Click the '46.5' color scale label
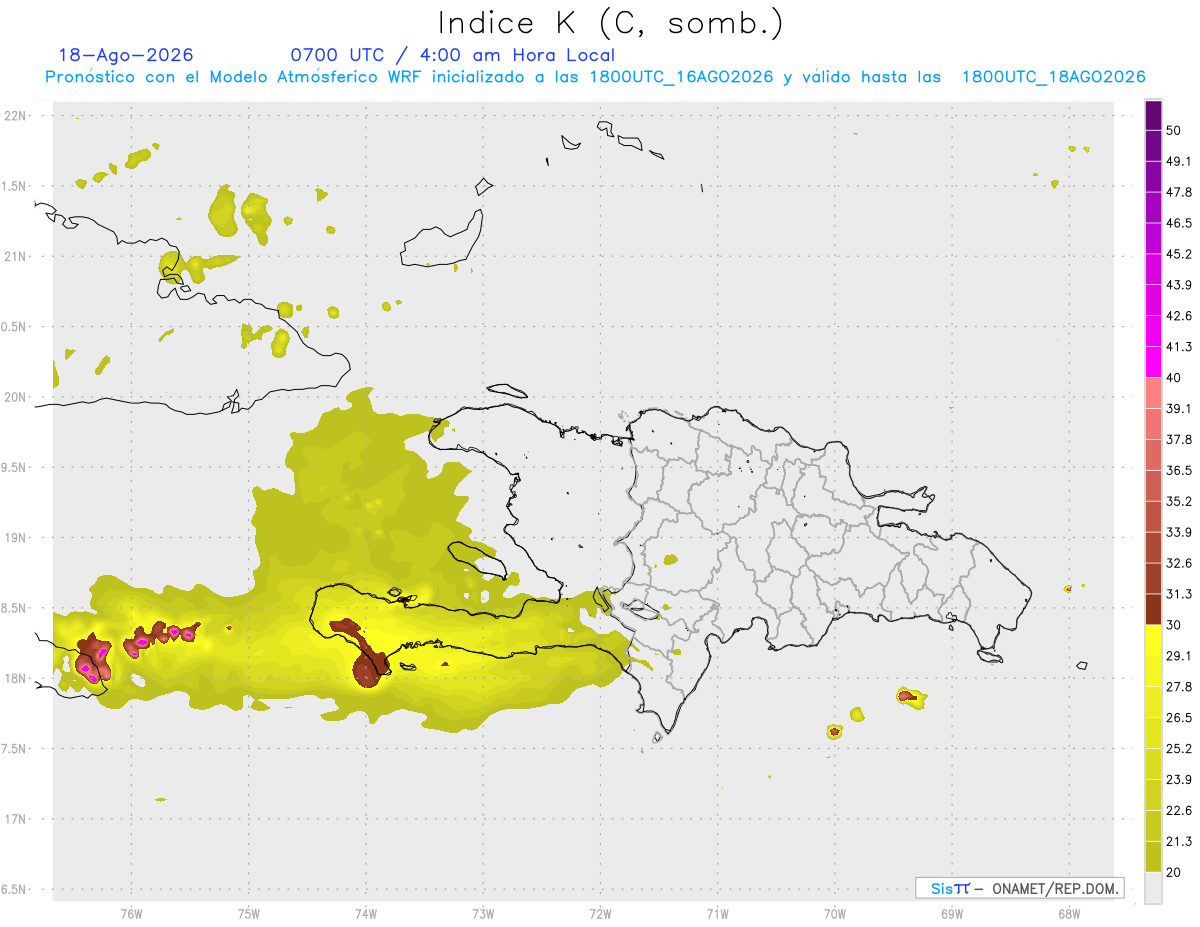Screen dimensions: 1200x927 [x=1179, y=224]
